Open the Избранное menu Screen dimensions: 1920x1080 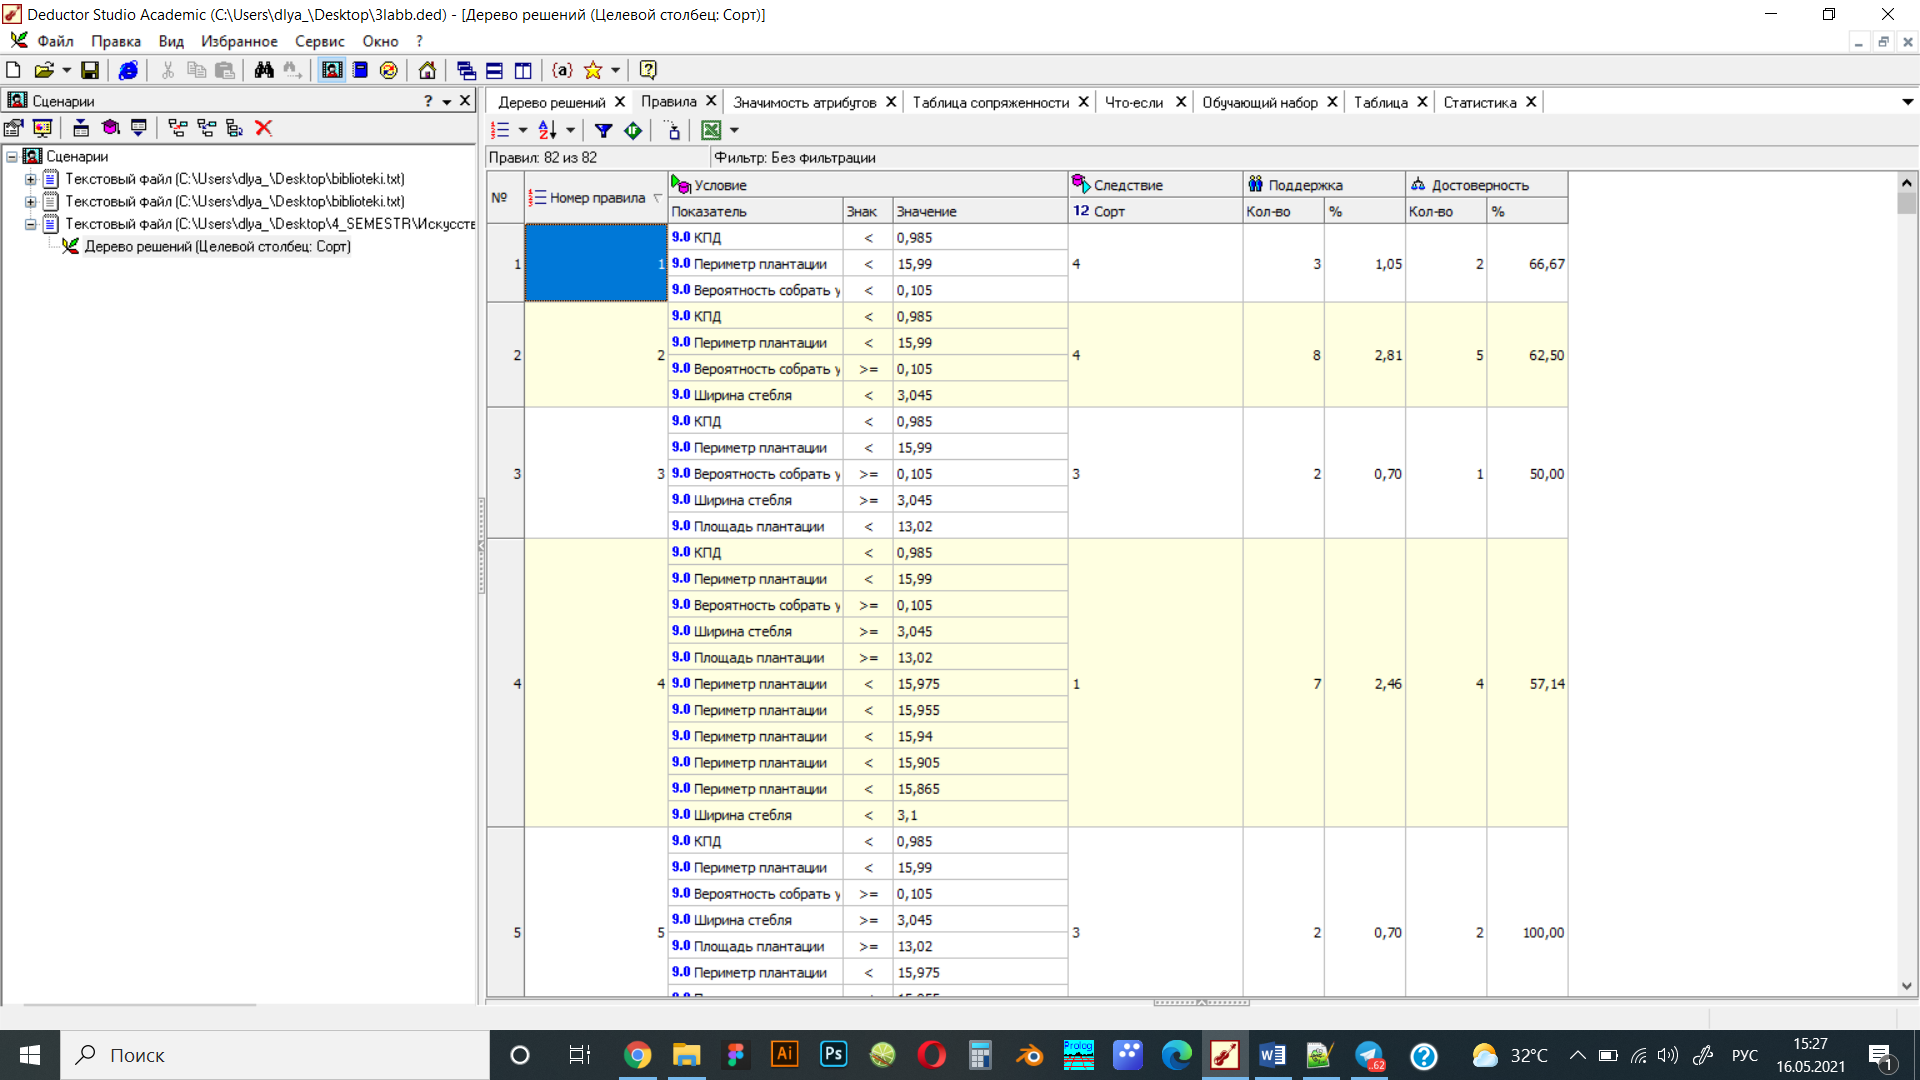(x=239, y=41)
